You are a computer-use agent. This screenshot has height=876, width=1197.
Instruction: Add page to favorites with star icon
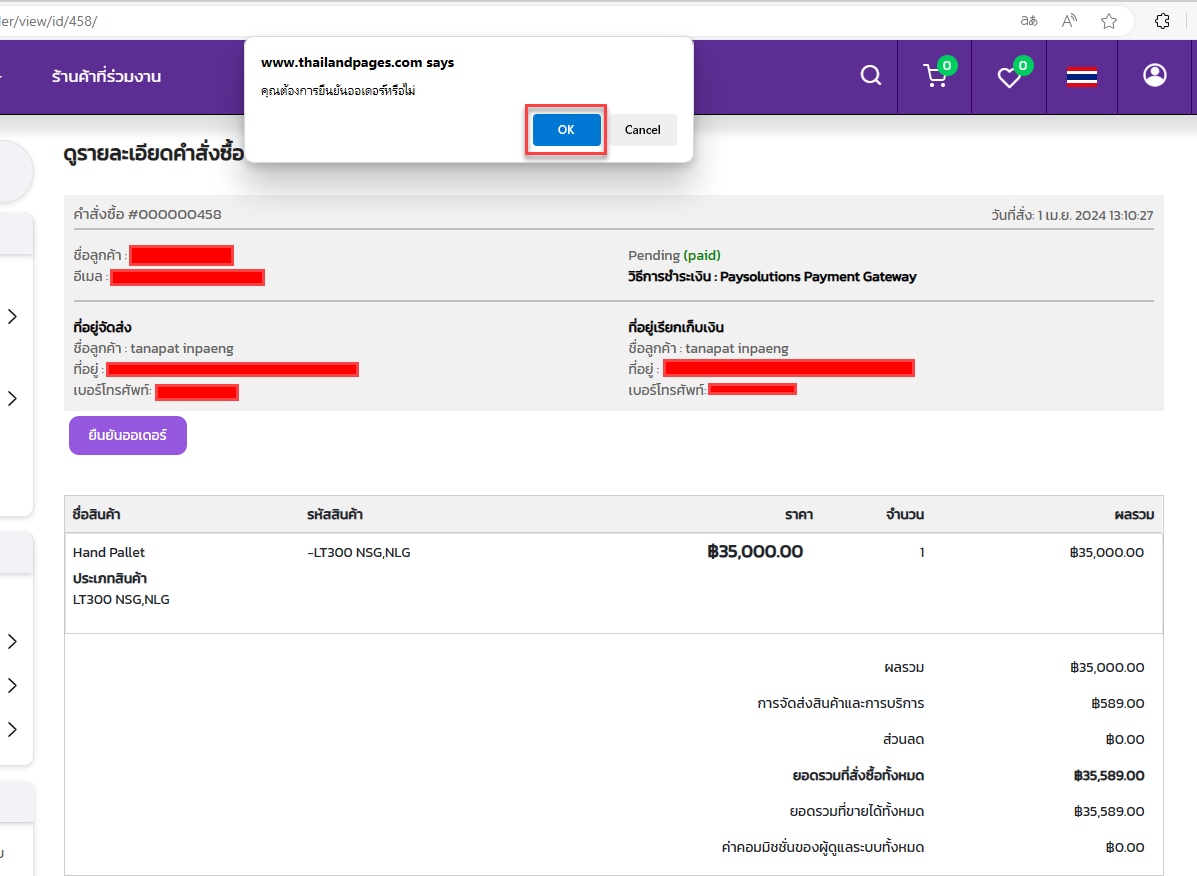(x=1109, y=21)
